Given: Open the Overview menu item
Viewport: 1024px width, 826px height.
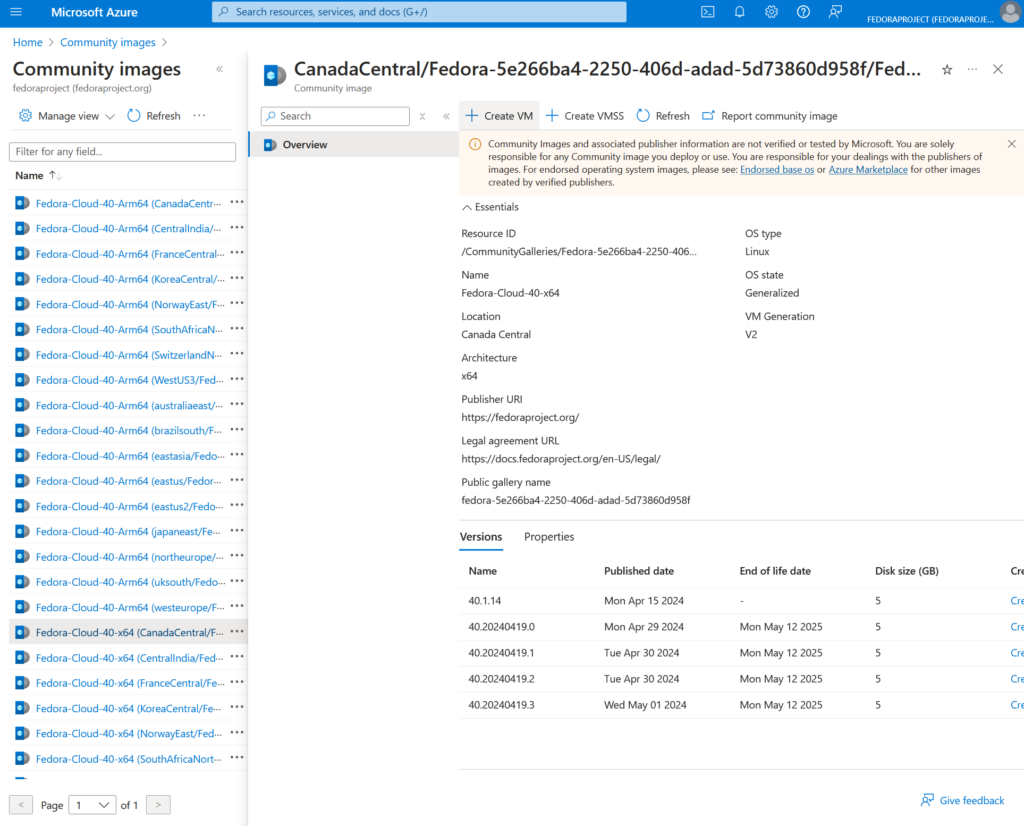Looking at the screenshot, I should [354, 145].
